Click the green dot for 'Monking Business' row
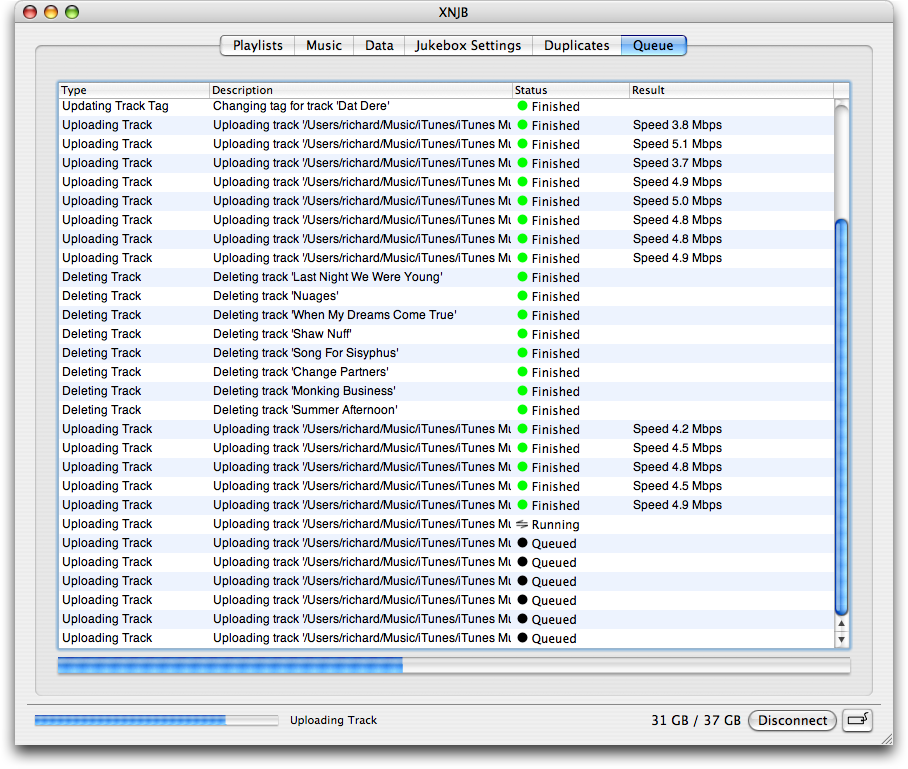The width and height of the screenshot is (908, 769). coord(522,391)
